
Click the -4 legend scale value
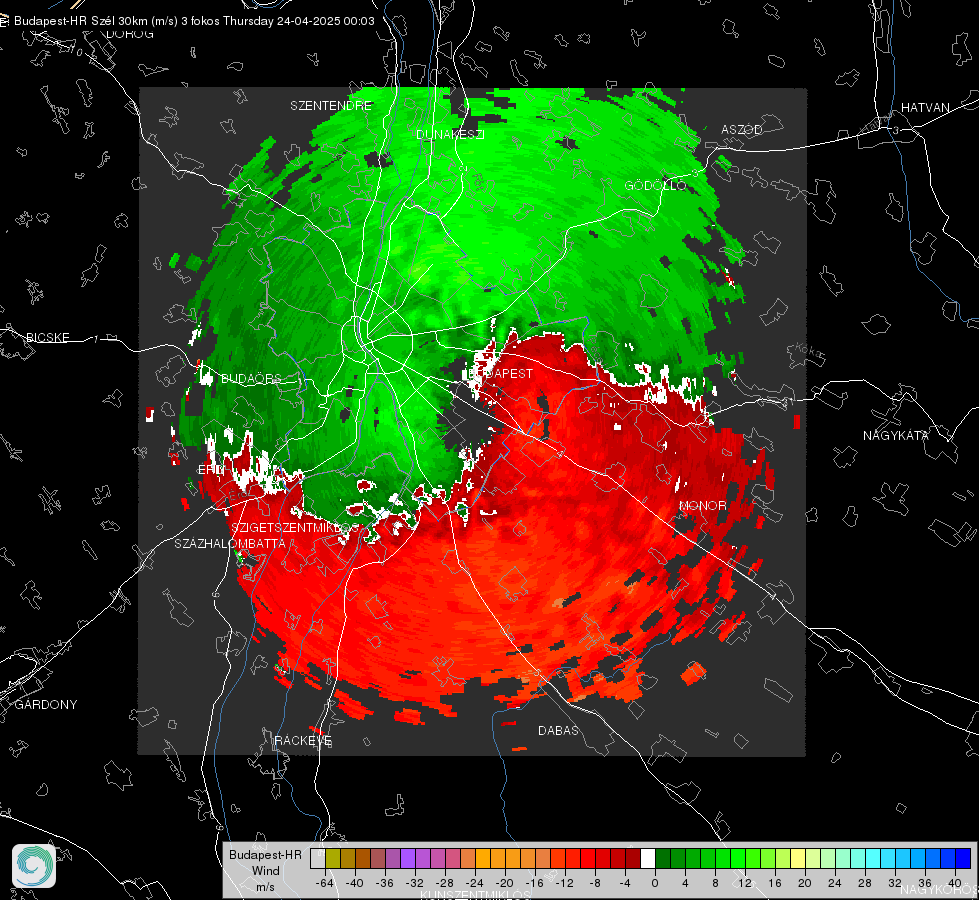624,883
